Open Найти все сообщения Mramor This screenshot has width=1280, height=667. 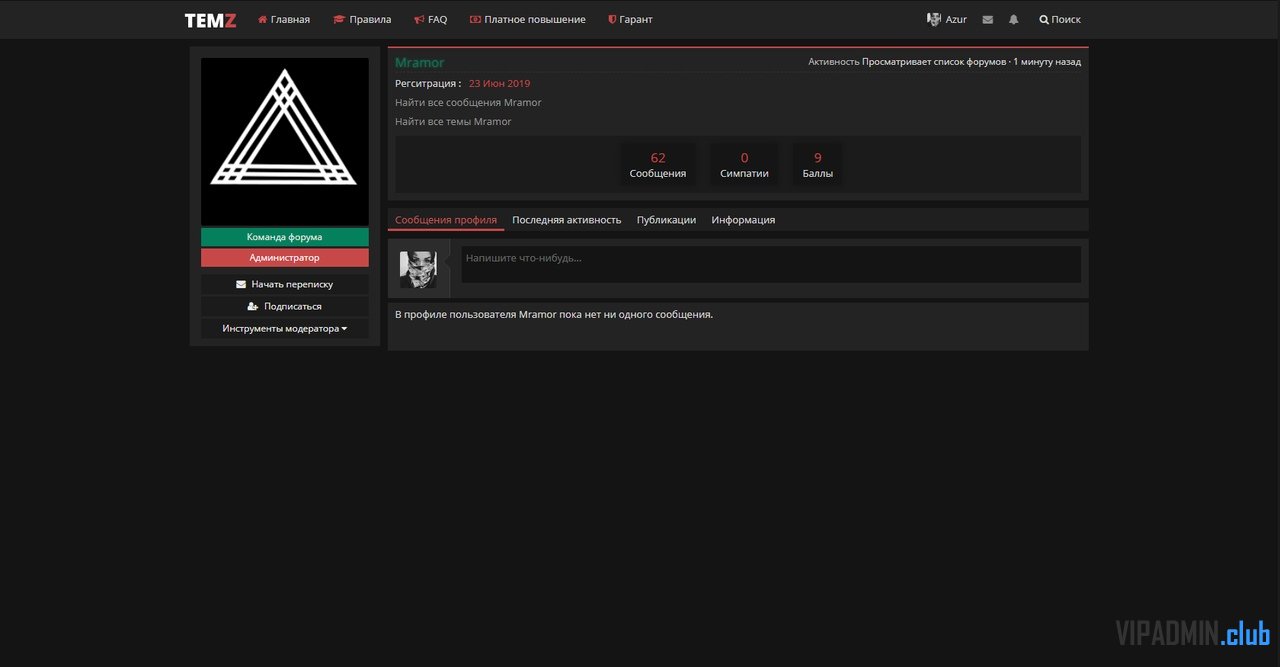pos(468,103)
